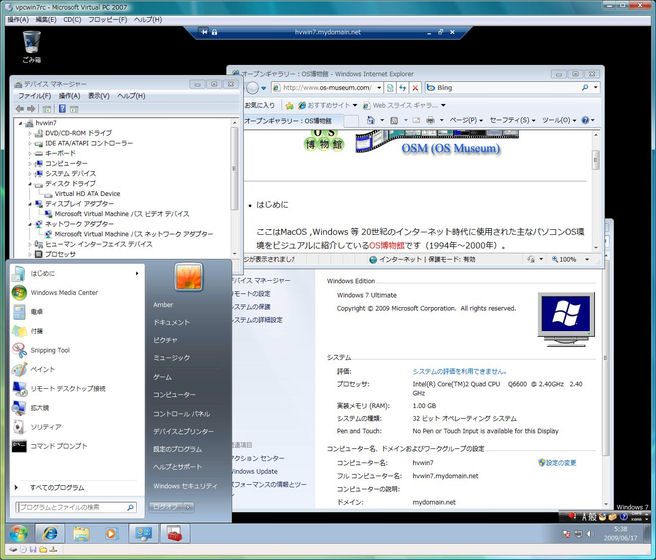Click the Bing search input field

point(506,88)
